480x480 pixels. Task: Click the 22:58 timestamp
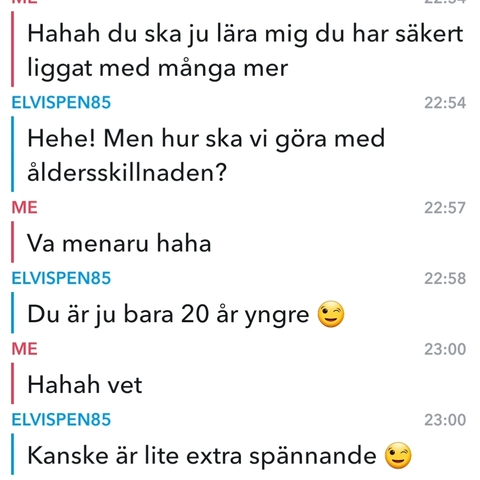[x=445, y=278]
